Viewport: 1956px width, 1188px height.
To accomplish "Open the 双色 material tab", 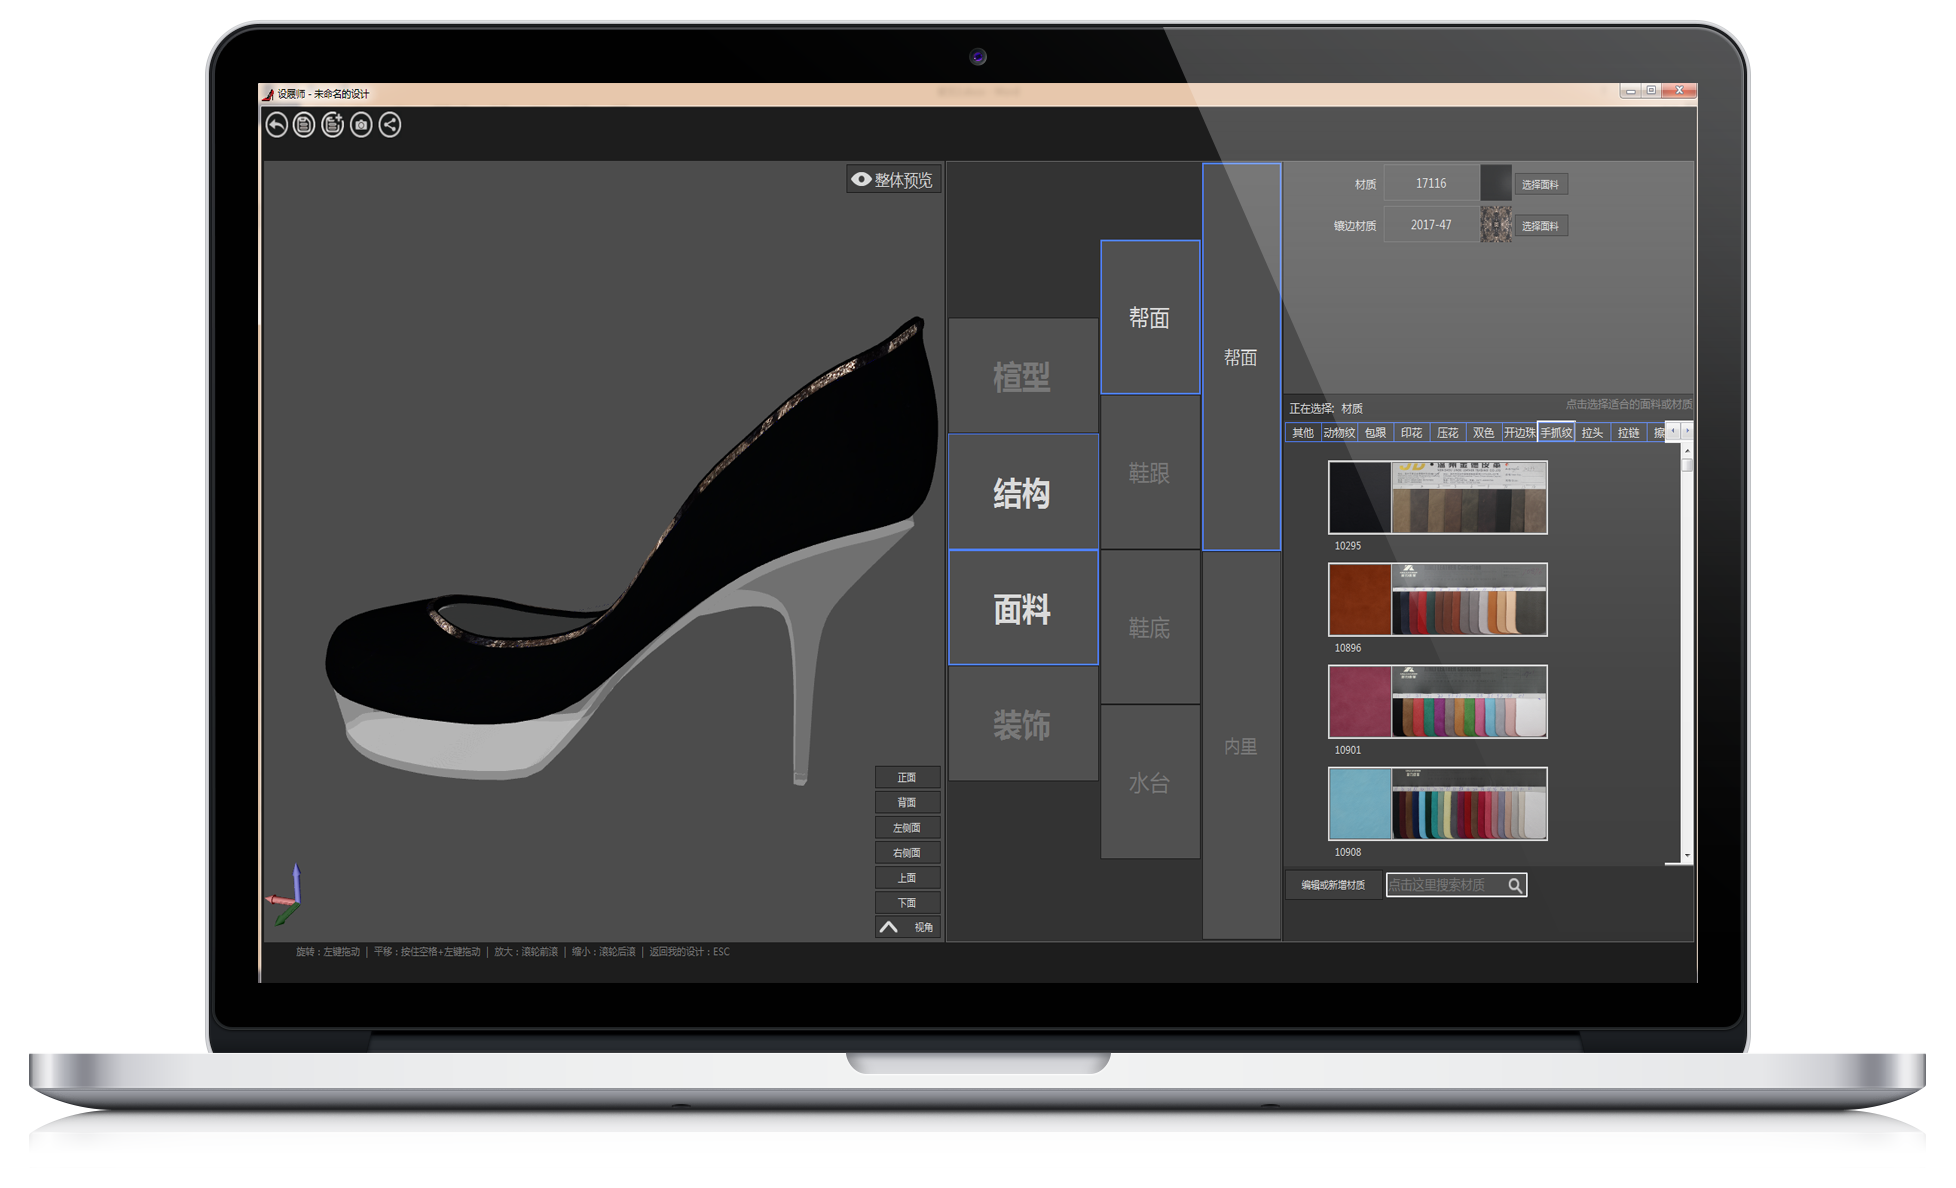I will click(1483, 433).
